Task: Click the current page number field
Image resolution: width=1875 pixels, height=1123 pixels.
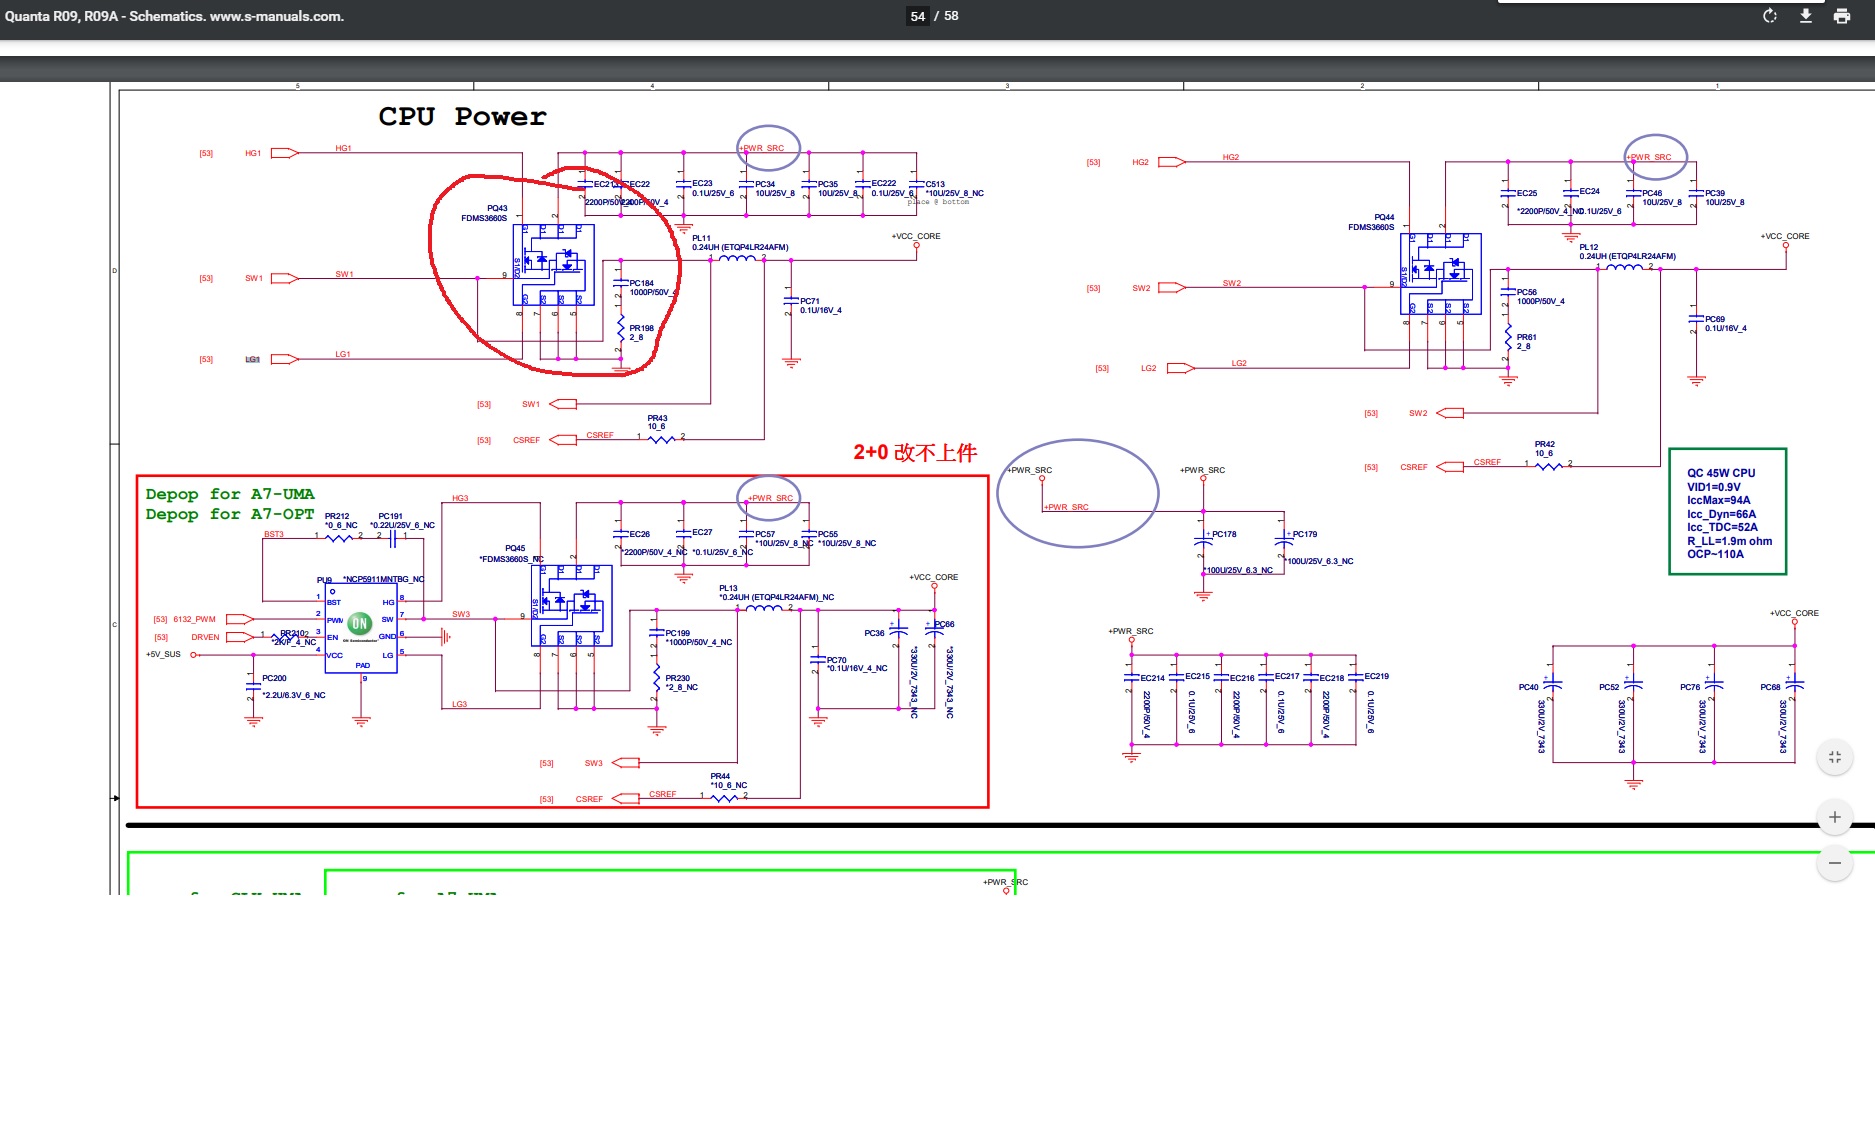Action: (917, 16)
